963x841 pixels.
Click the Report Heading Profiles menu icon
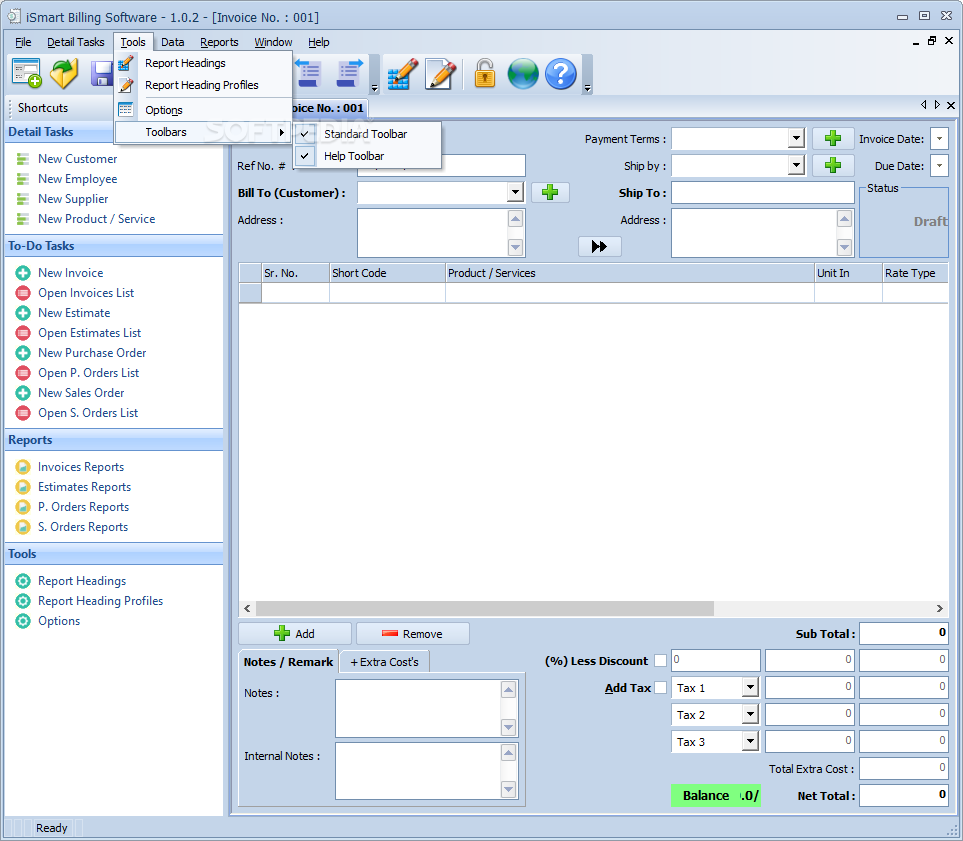(x=126, y=85)
